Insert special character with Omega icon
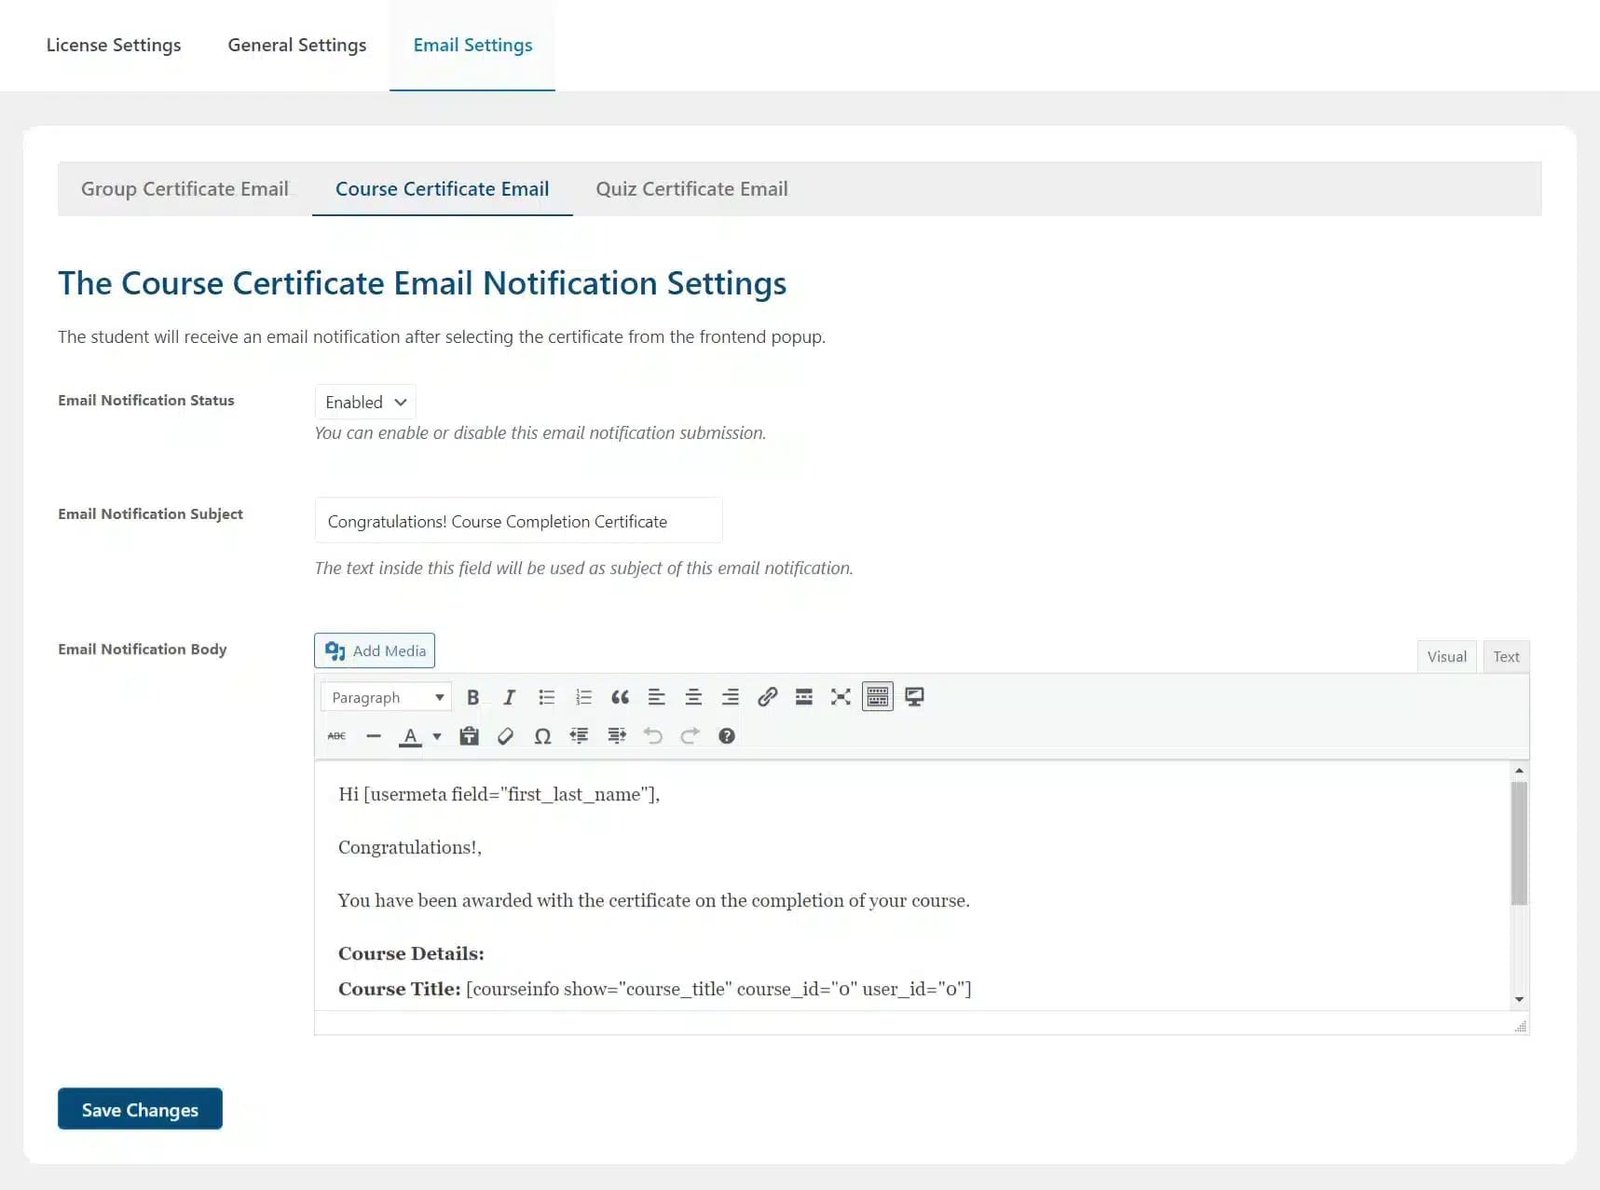1600x1190 pixels. 542,736
